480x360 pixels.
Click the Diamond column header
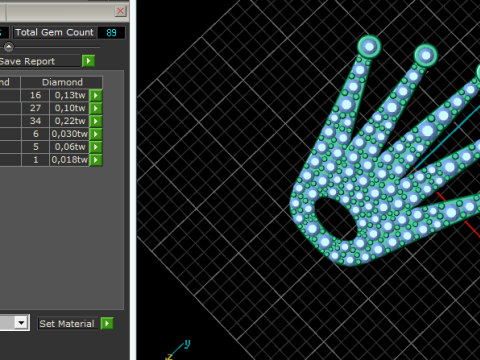coord(62,82)
